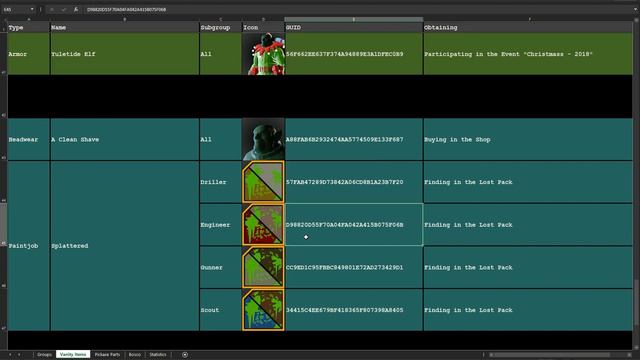Viewport: 640px width, 360px height.
Task: Click the Confirm entry checkmark in formula bar
Action: tap(64, 9)
